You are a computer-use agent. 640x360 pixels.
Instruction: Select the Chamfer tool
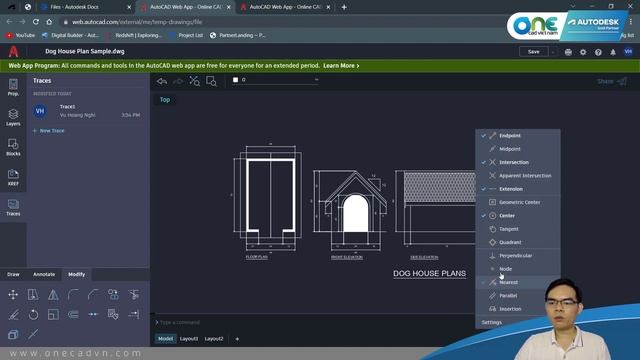[93, 294]
